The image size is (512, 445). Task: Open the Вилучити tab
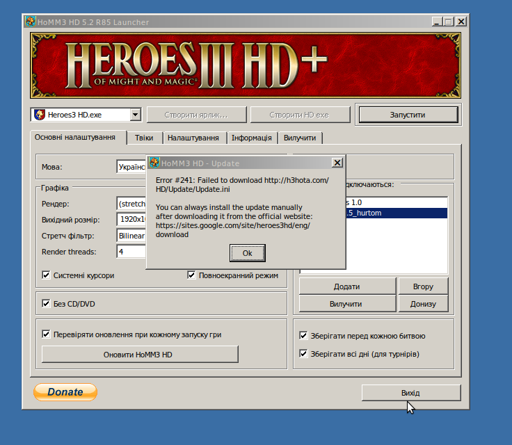coord(300,138)
